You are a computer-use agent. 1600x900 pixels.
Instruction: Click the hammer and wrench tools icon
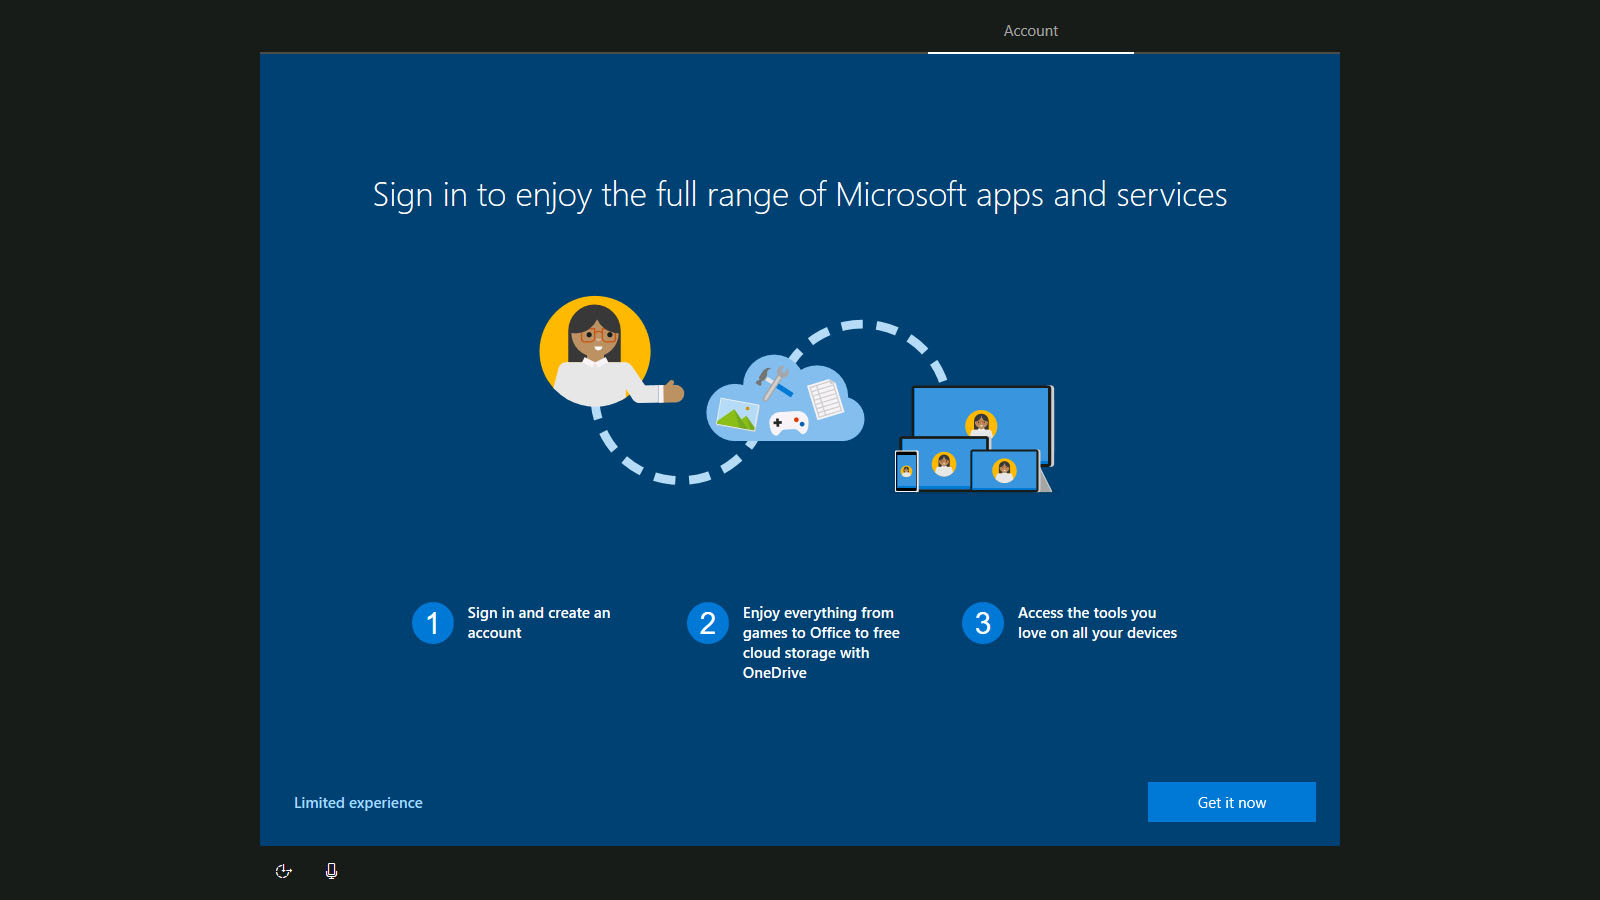[x=773, y=380]
